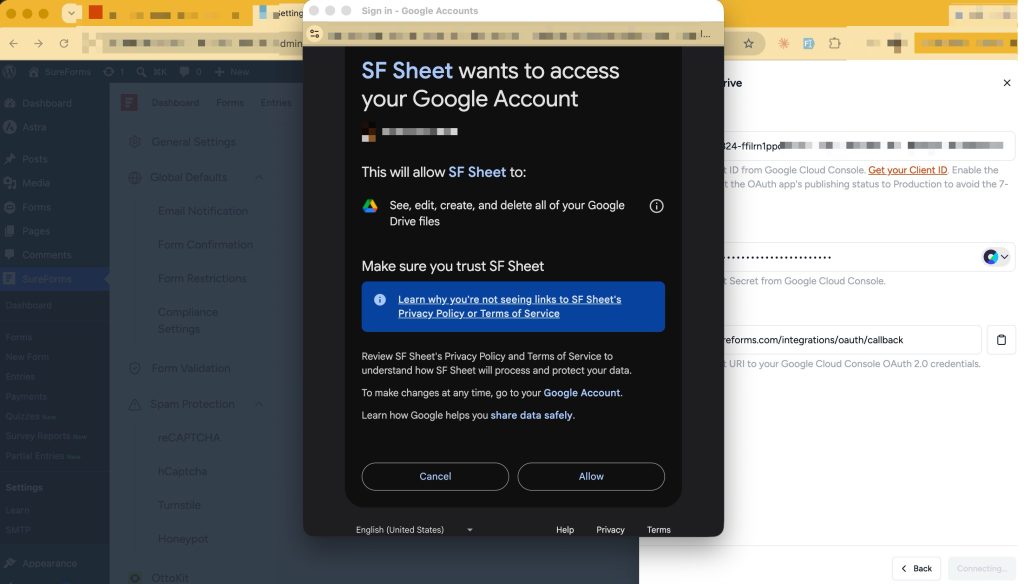Select Honeypot settings
The width and height of the screenshot is (1024, 584).
click(183, 539)
